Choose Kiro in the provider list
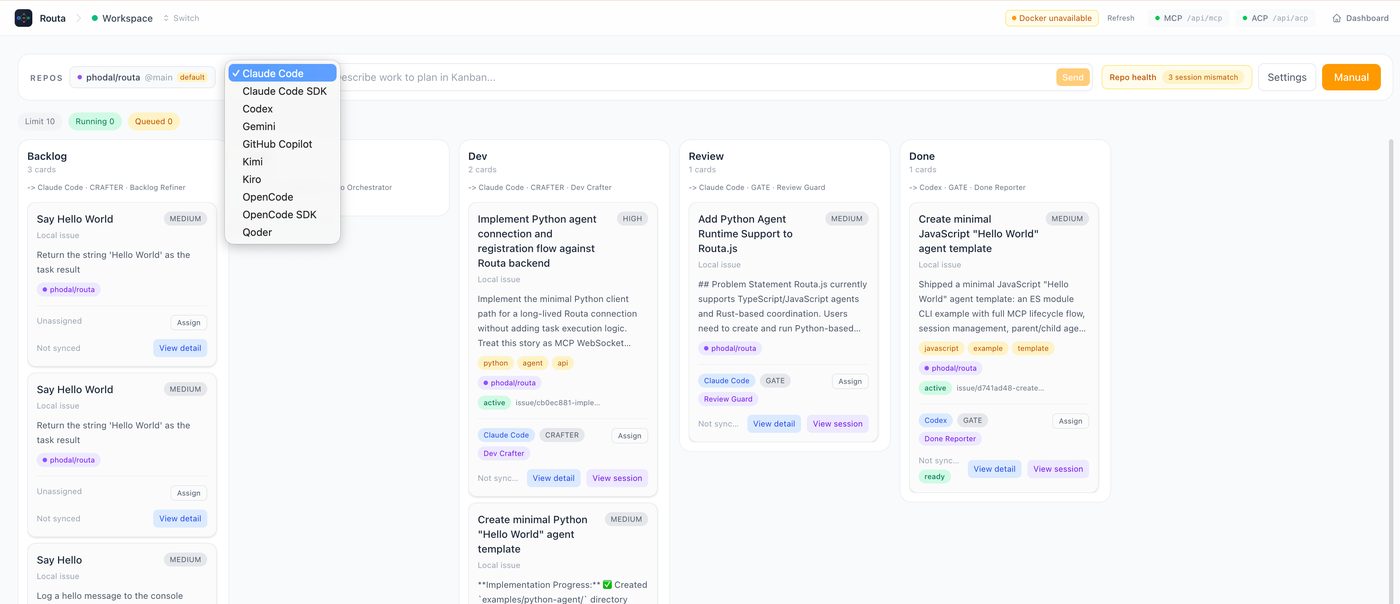 point(283,179)
